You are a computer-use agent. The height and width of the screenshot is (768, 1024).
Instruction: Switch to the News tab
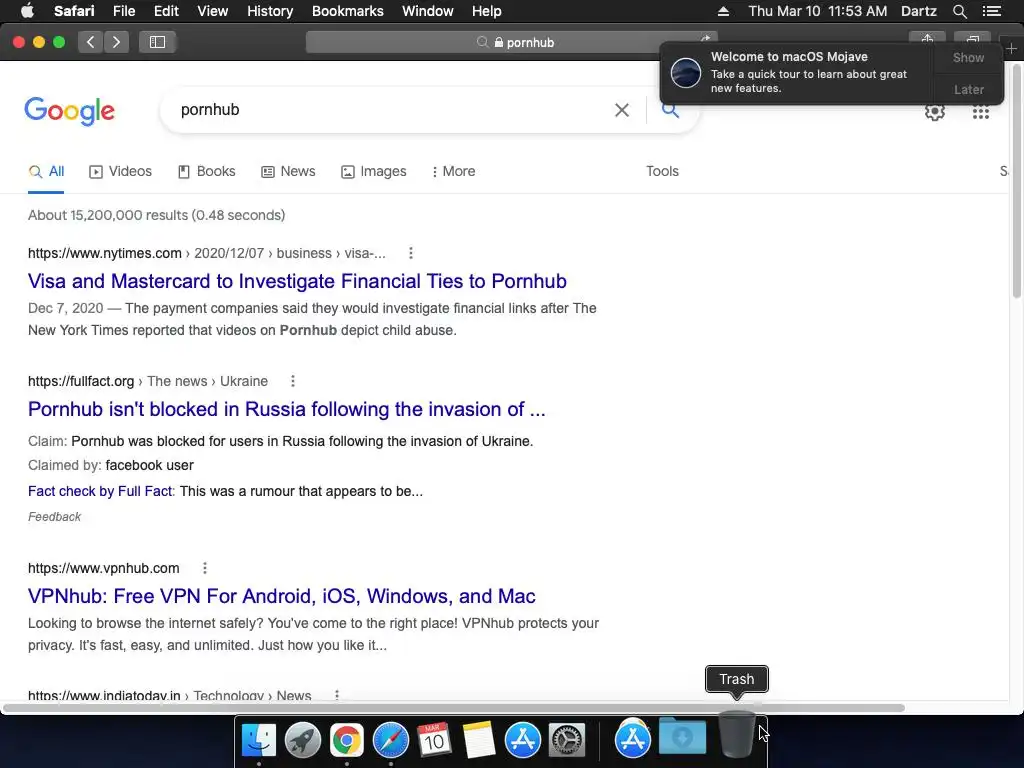pyautogui.click(x=288, y=171)
